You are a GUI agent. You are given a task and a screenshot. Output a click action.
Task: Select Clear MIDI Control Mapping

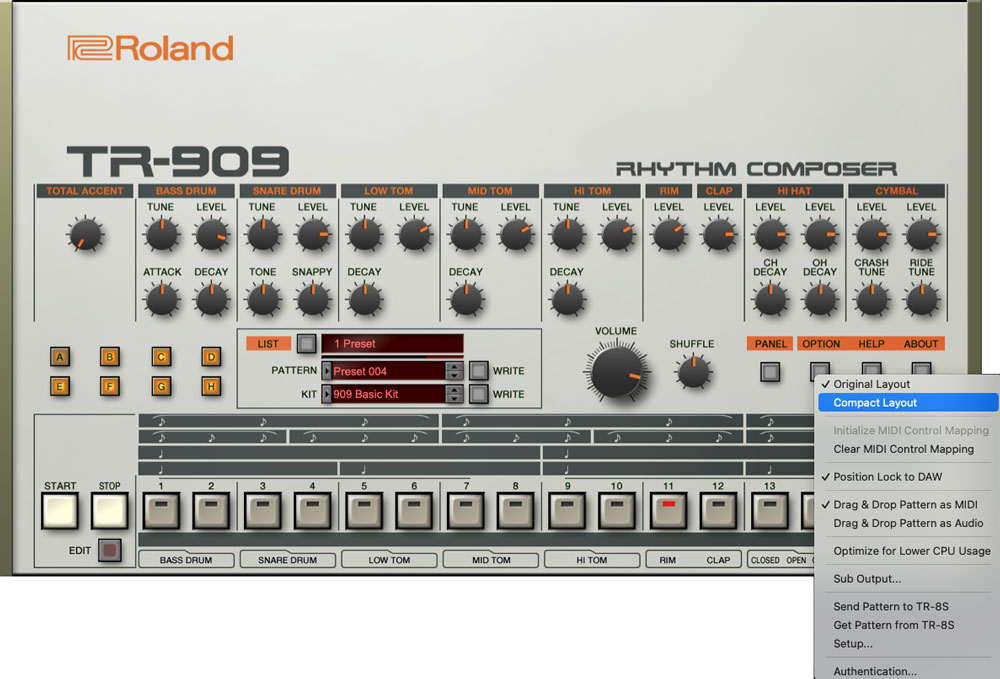(908, 449)
